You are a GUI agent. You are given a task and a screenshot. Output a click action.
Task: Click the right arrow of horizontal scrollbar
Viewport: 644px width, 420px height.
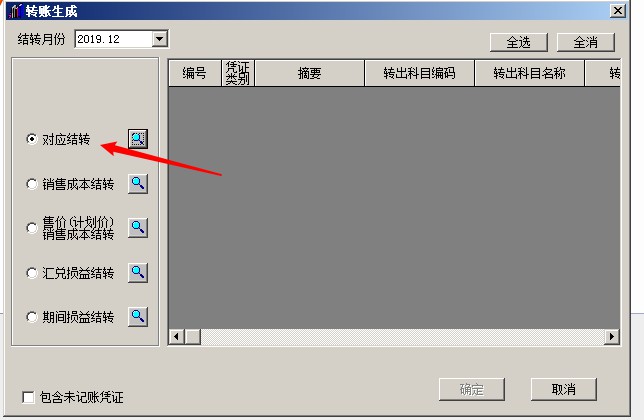coord(612,337)
